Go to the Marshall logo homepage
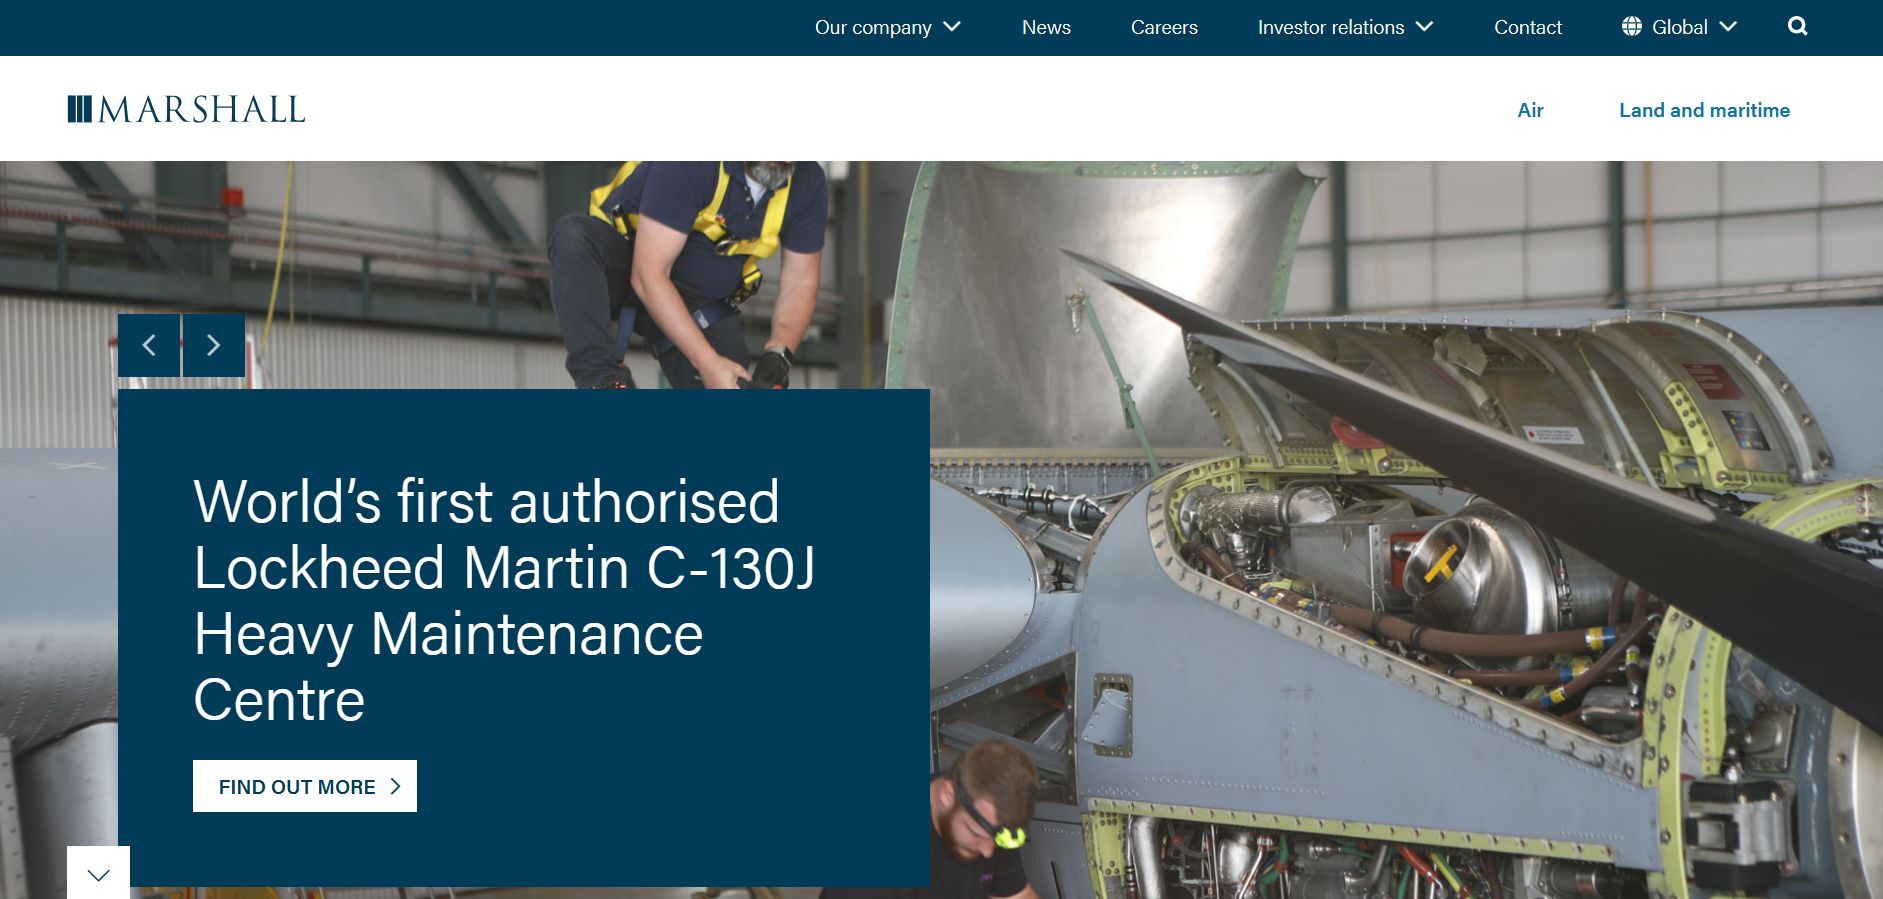 [186, 109]
